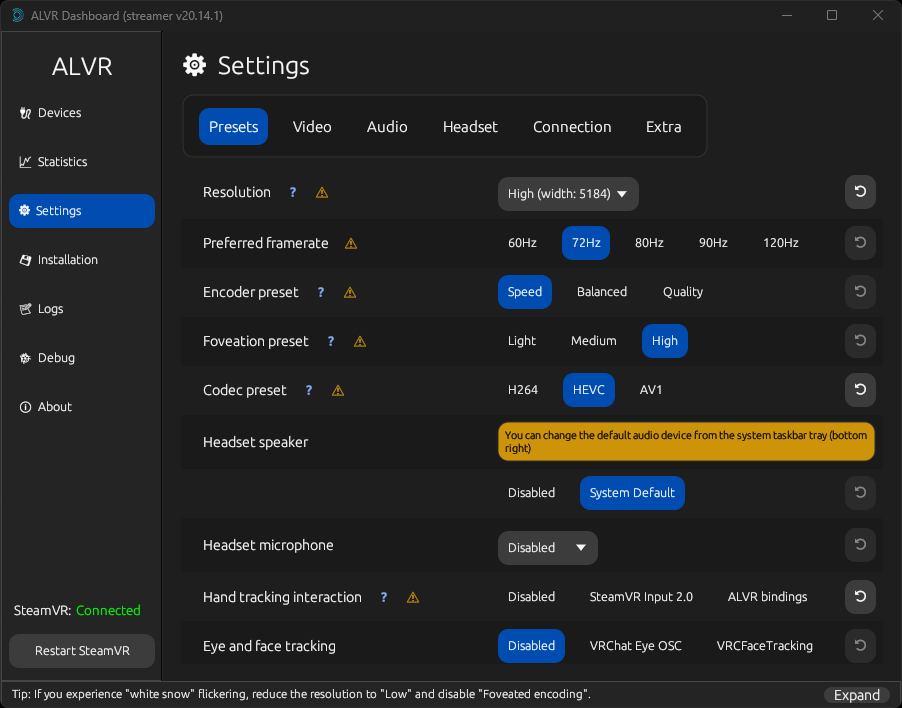Select 80Hz preferred framerate
The height and width of the screenshot is (708, 902).
pos(649,243)
